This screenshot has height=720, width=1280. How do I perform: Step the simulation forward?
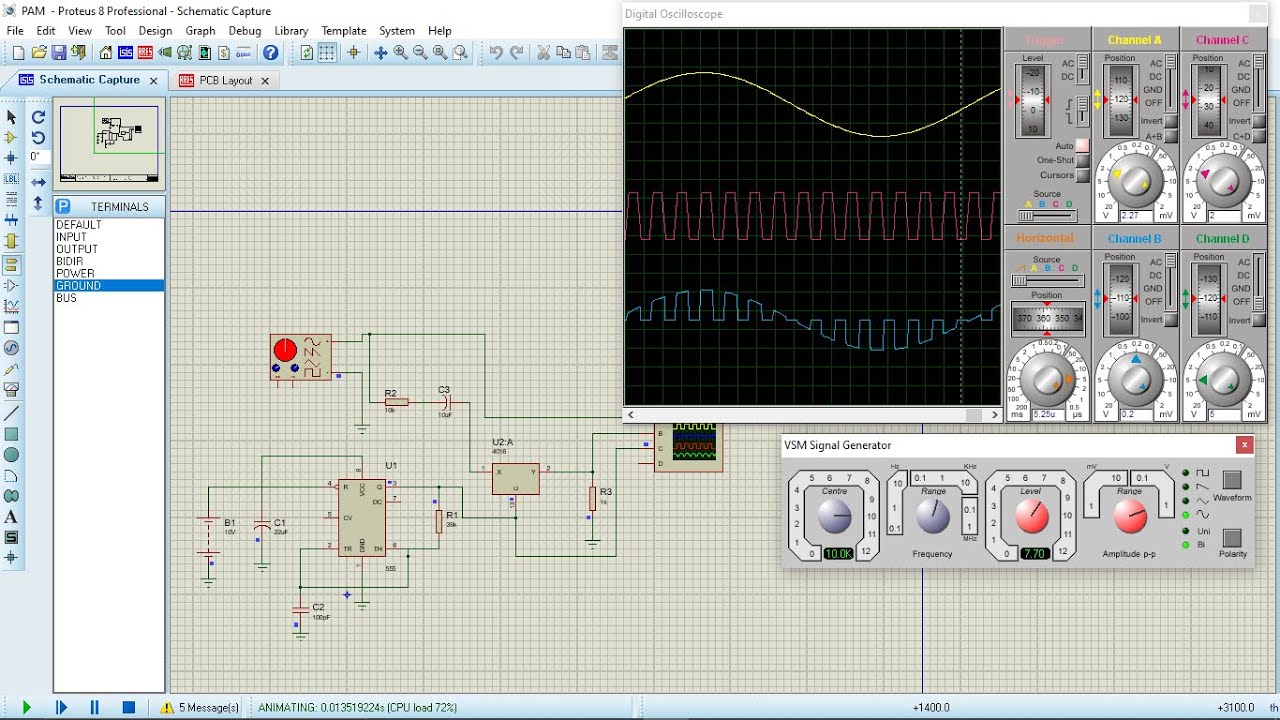[61, 707]
